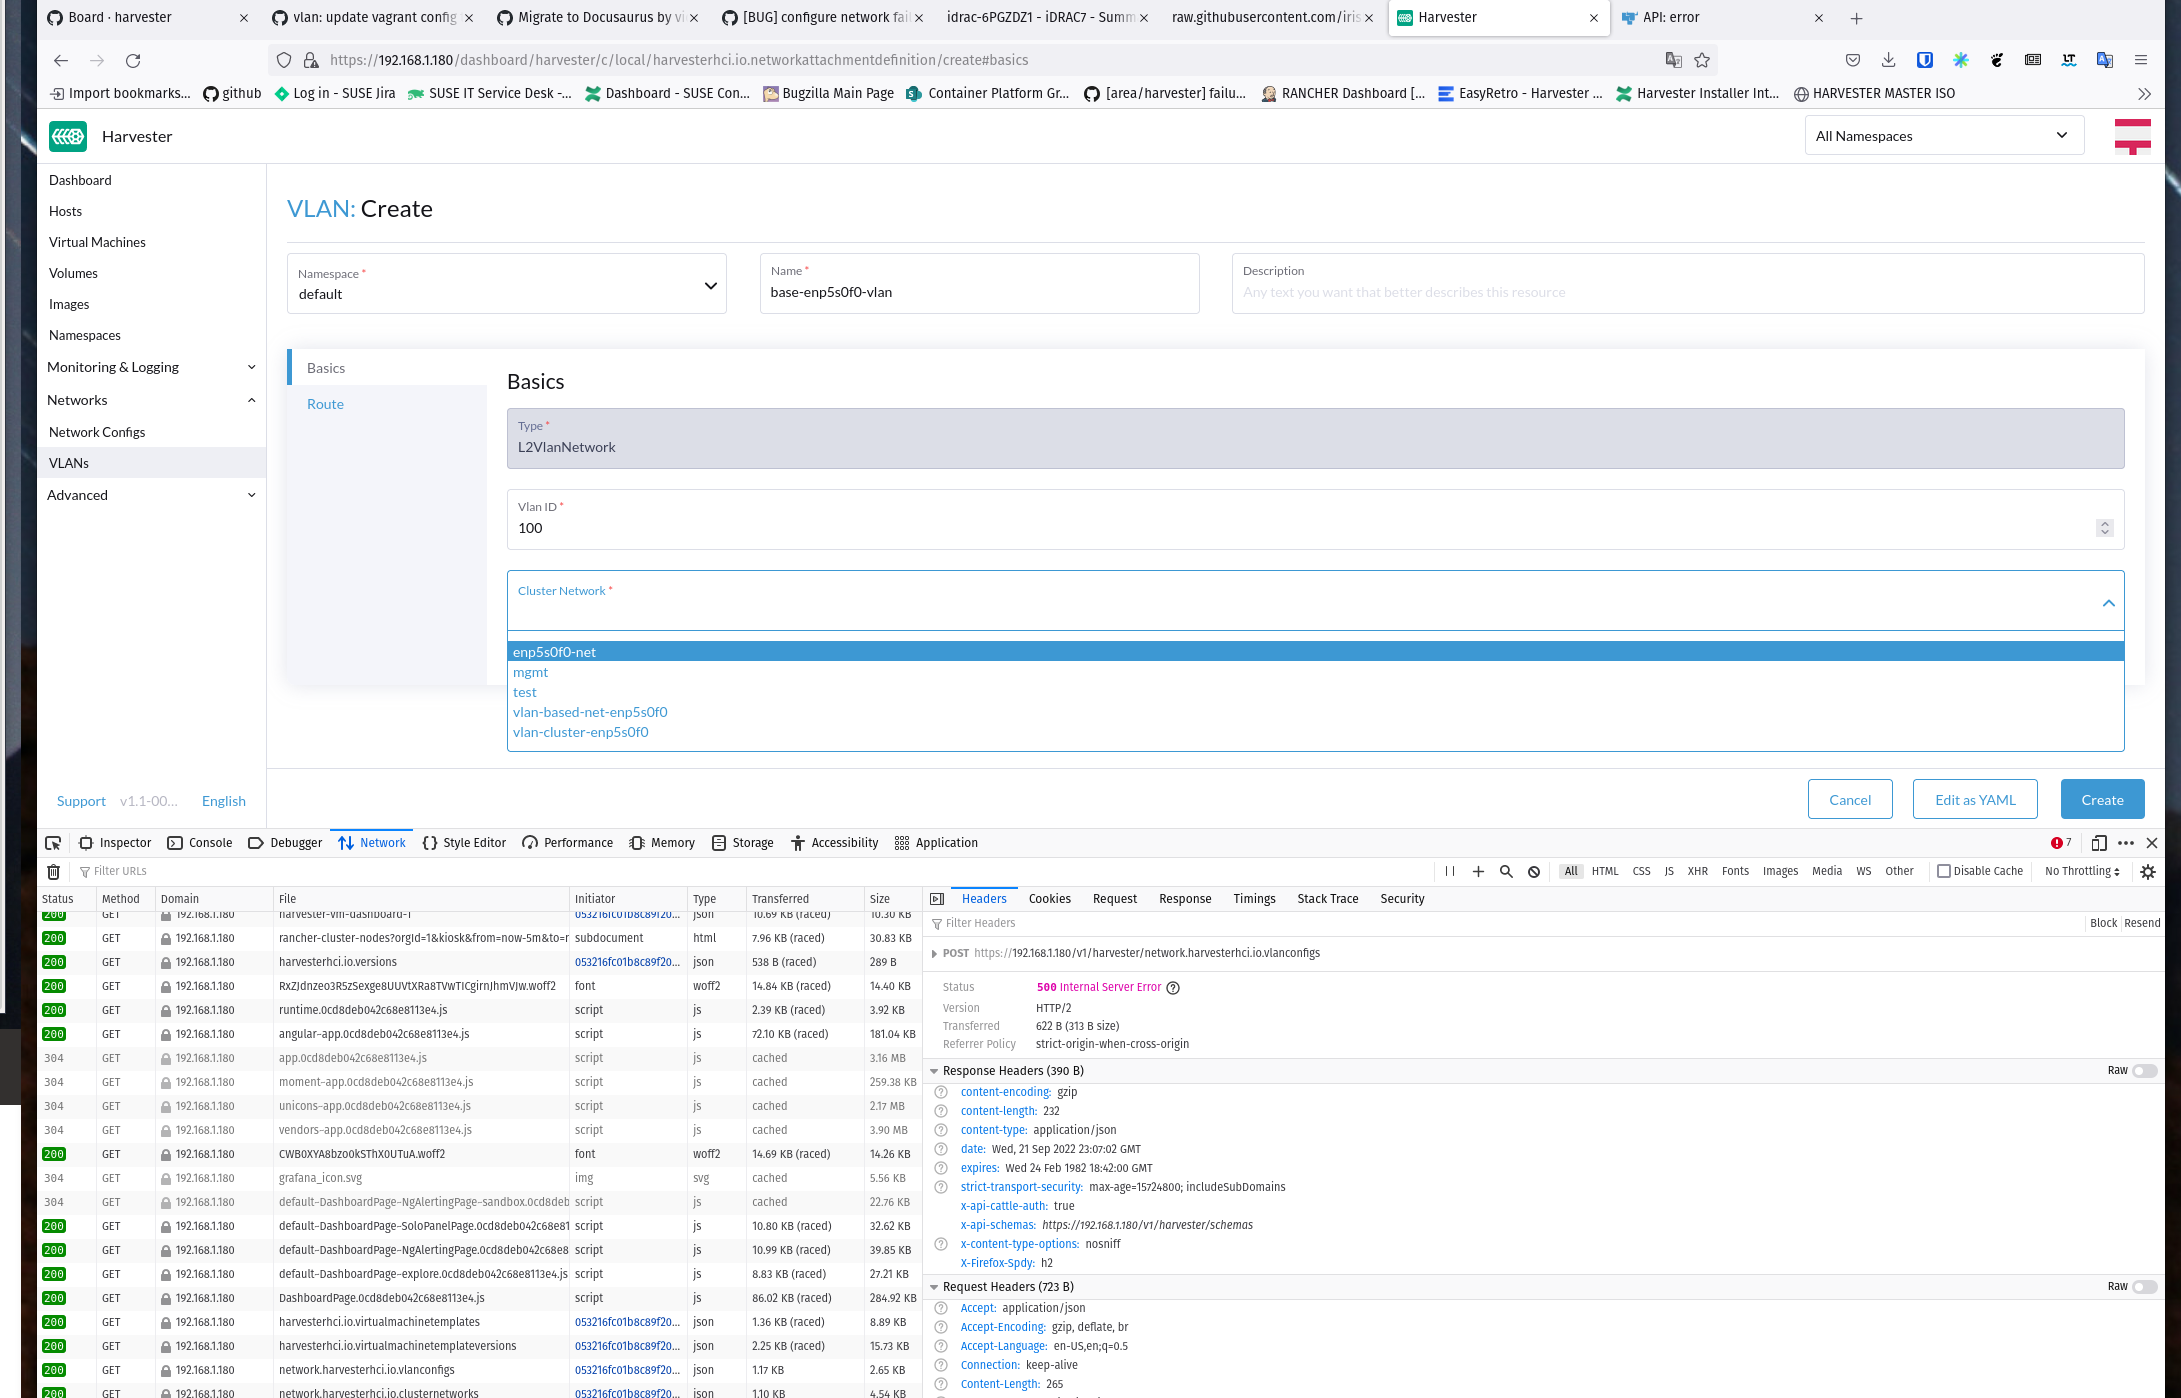The image size is (2181, 1398).
Task: Click the Edit as YAML button
Action: pyautogui.click(x=1973, y=799)
